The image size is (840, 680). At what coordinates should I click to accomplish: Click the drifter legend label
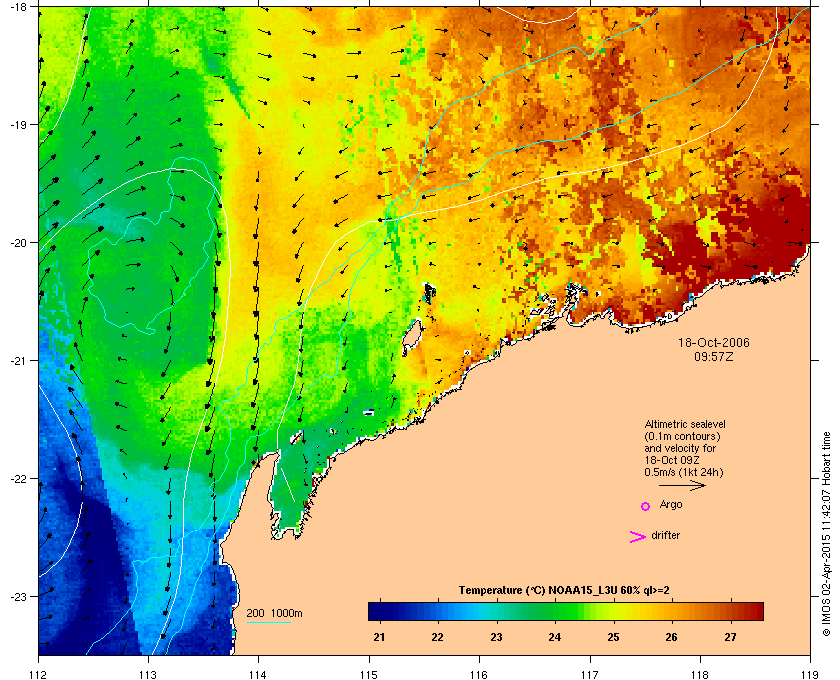pos(665,535)
